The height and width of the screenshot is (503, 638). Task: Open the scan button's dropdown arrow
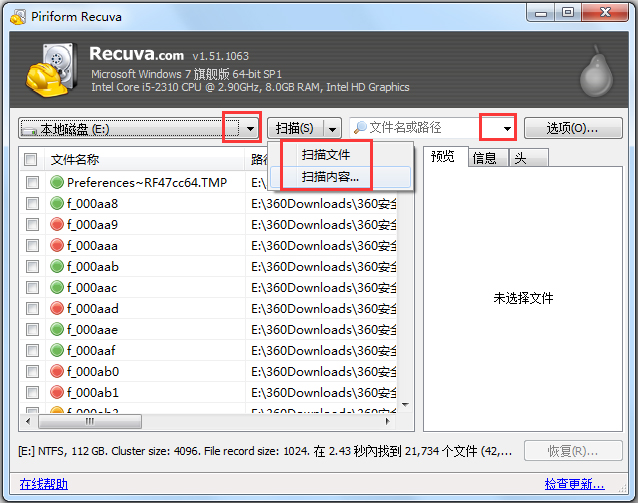click(x=333, y=128)
